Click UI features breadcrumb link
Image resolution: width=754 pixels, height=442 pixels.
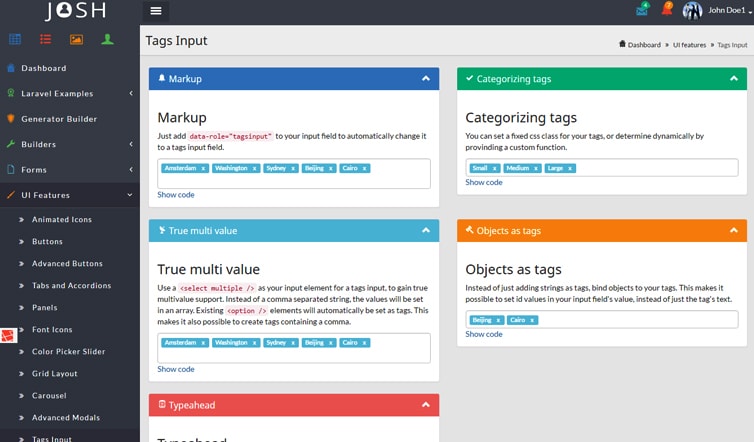click(689, 45)
